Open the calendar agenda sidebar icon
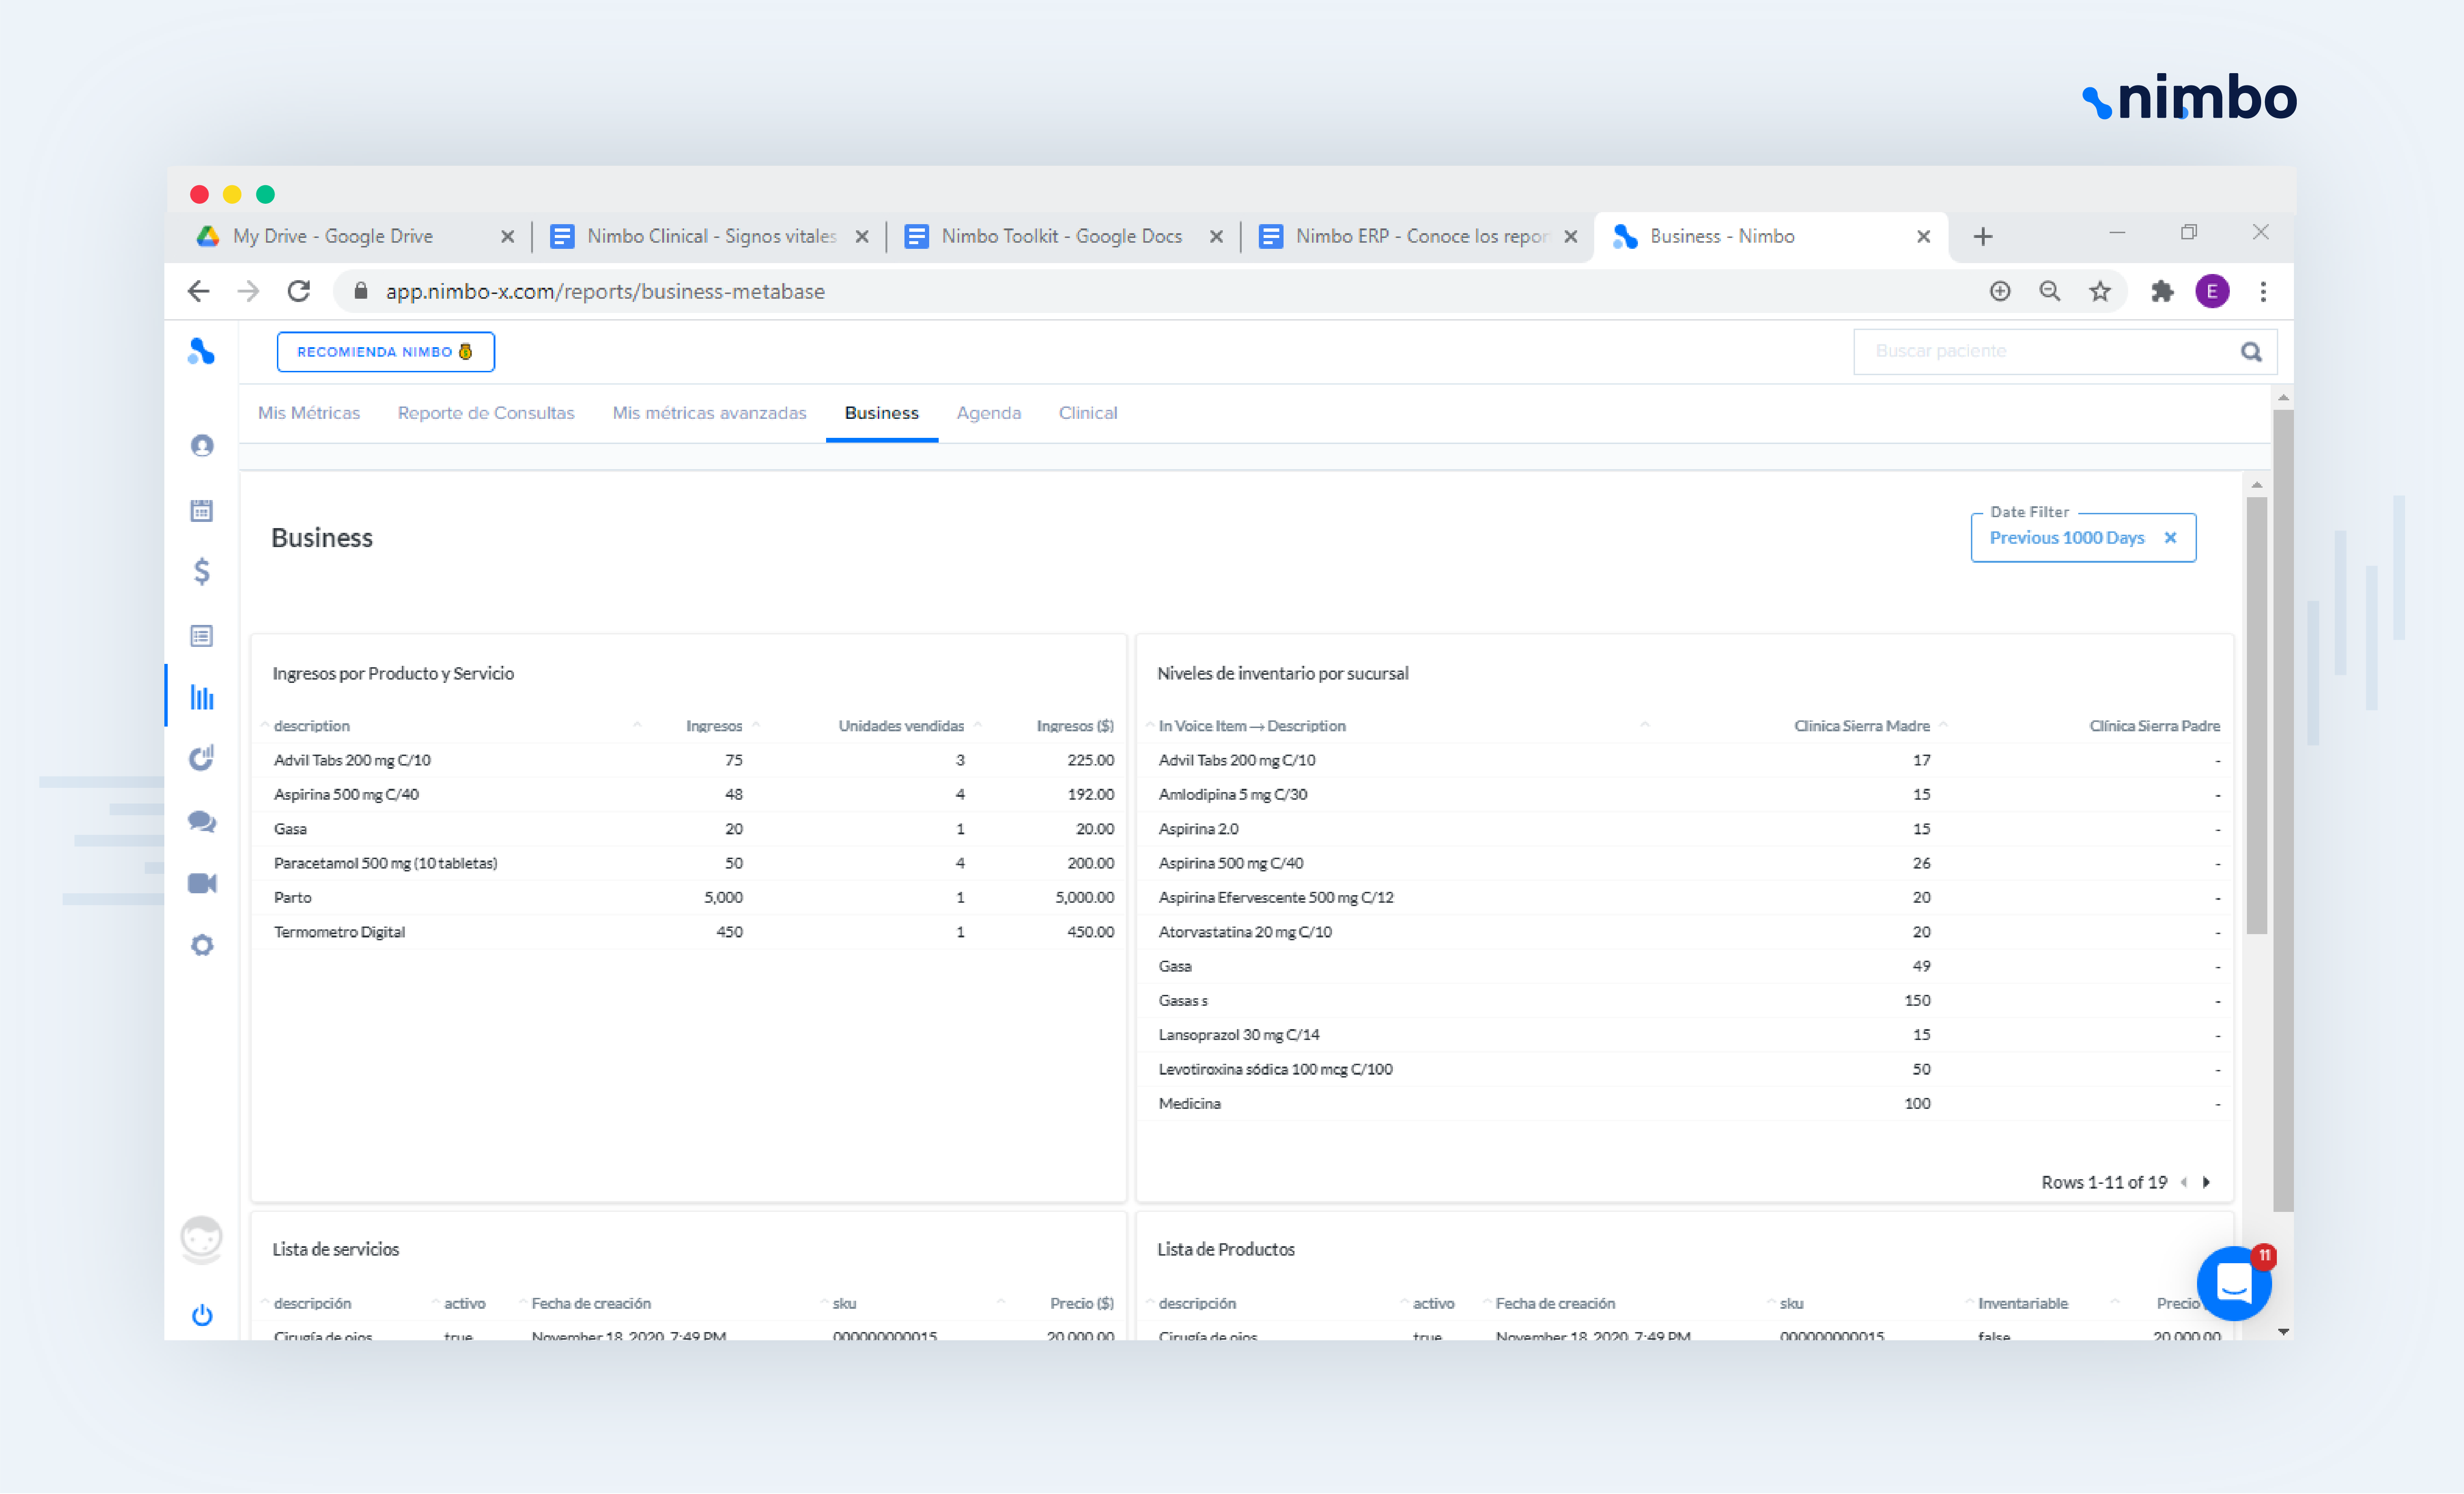 [202, 511]
